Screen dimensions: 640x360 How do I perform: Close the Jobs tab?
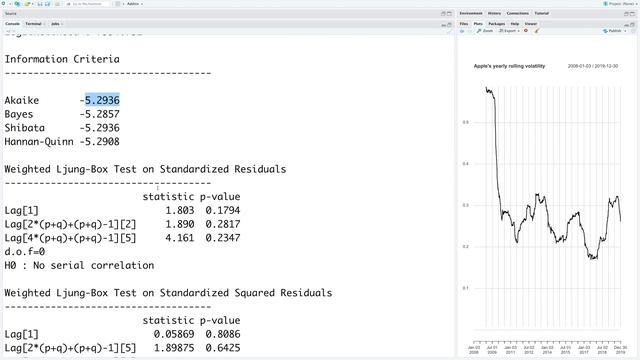click(62, 24)
